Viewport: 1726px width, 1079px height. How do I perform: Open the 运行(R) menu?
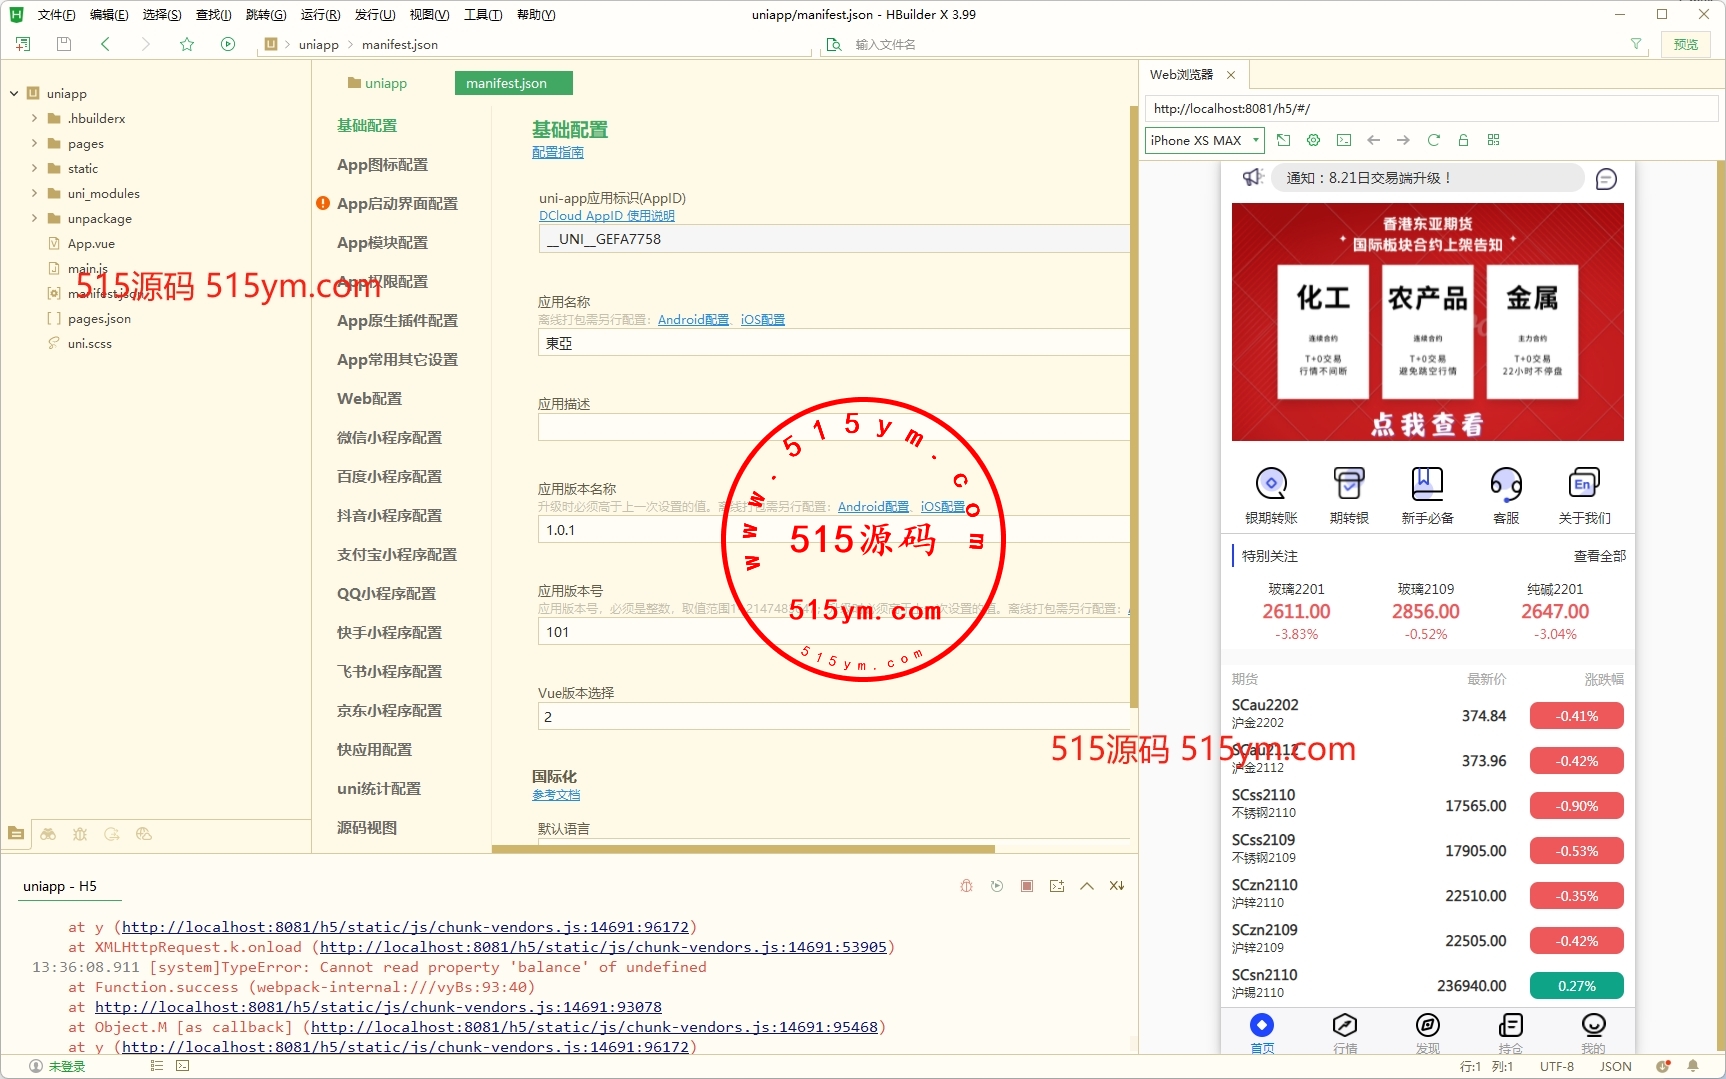tap(320, 14)
